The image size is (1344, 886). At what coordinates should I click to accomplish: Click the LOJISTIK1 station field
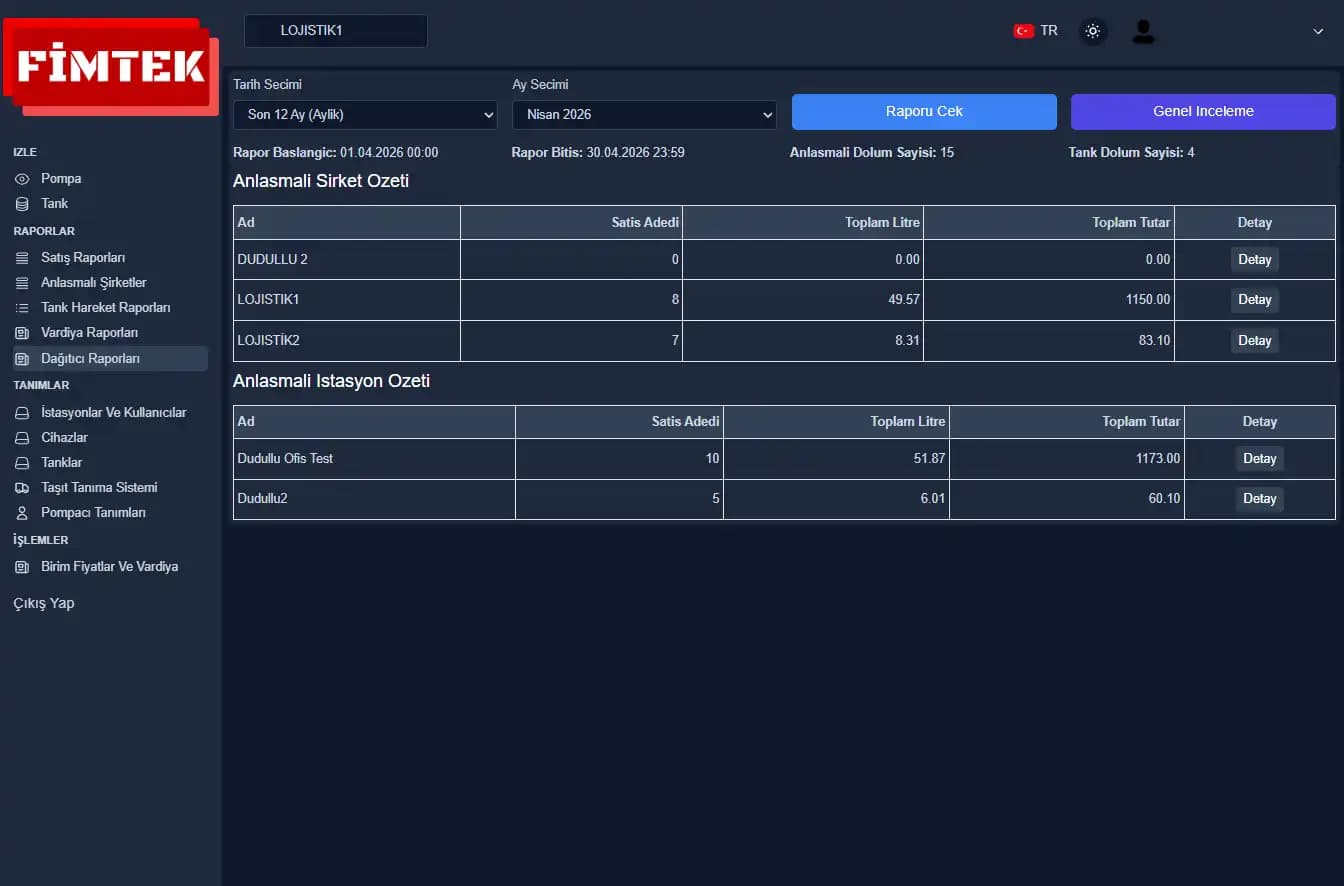335,30
